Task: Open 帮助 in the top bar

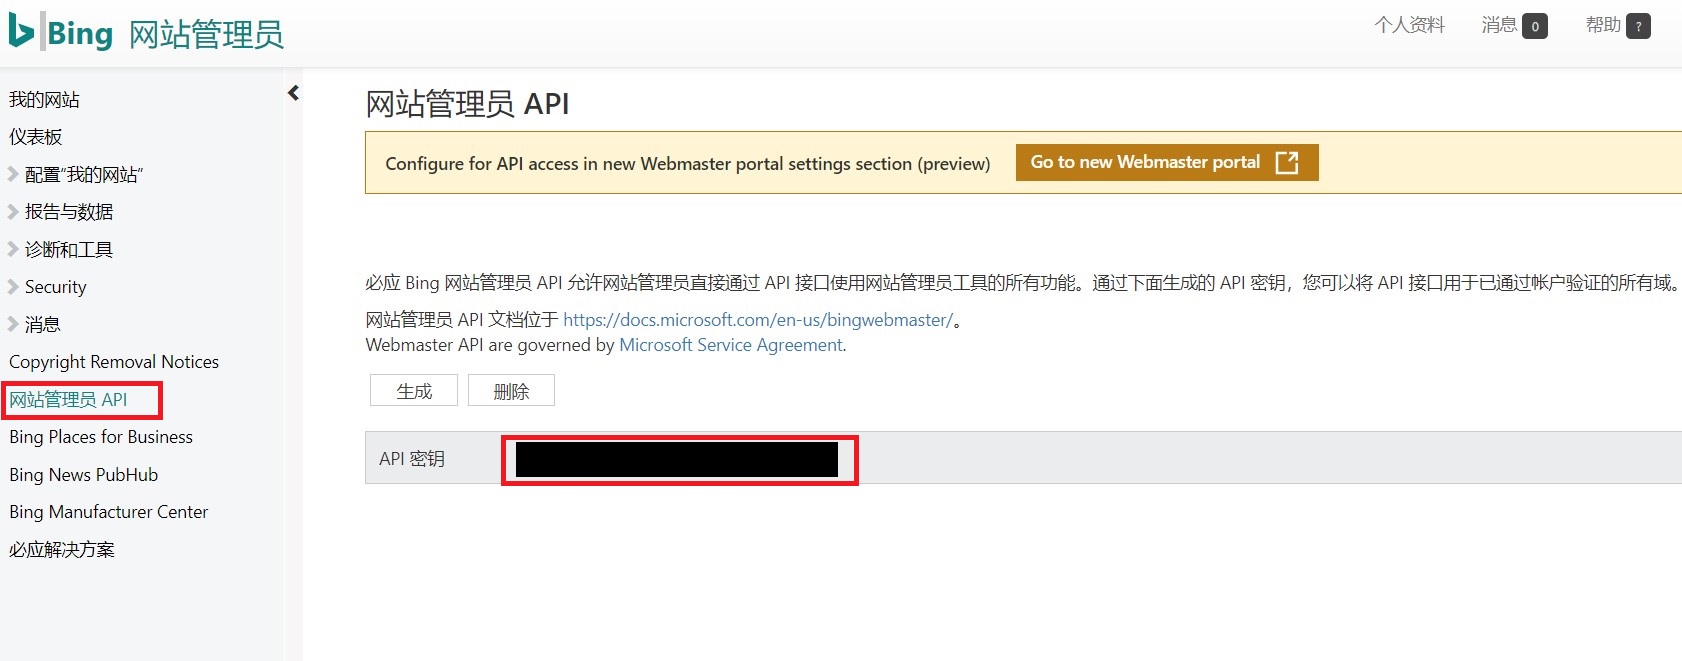Action: click(1603, 25)
